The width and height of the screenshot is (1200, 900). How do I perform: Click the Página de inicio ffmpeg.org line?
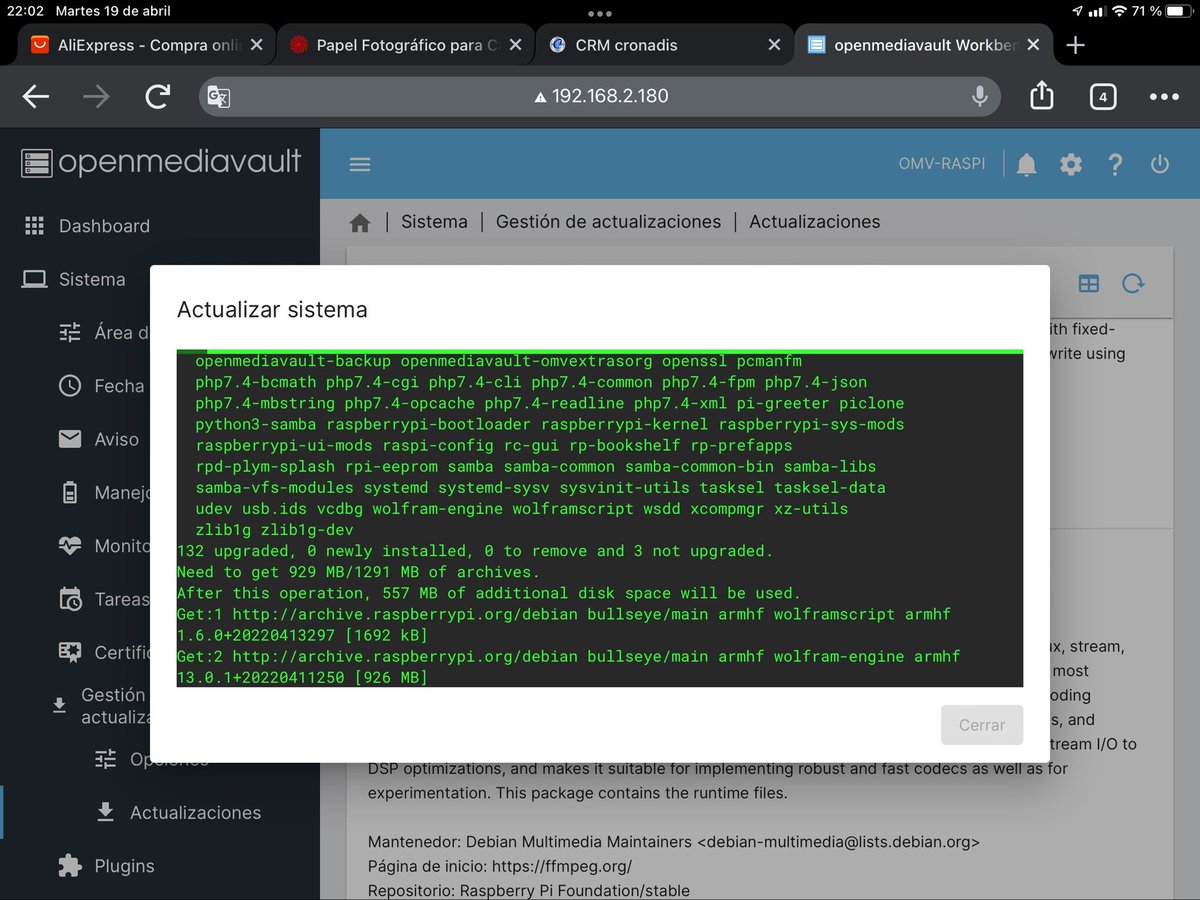tap(500, 866)
